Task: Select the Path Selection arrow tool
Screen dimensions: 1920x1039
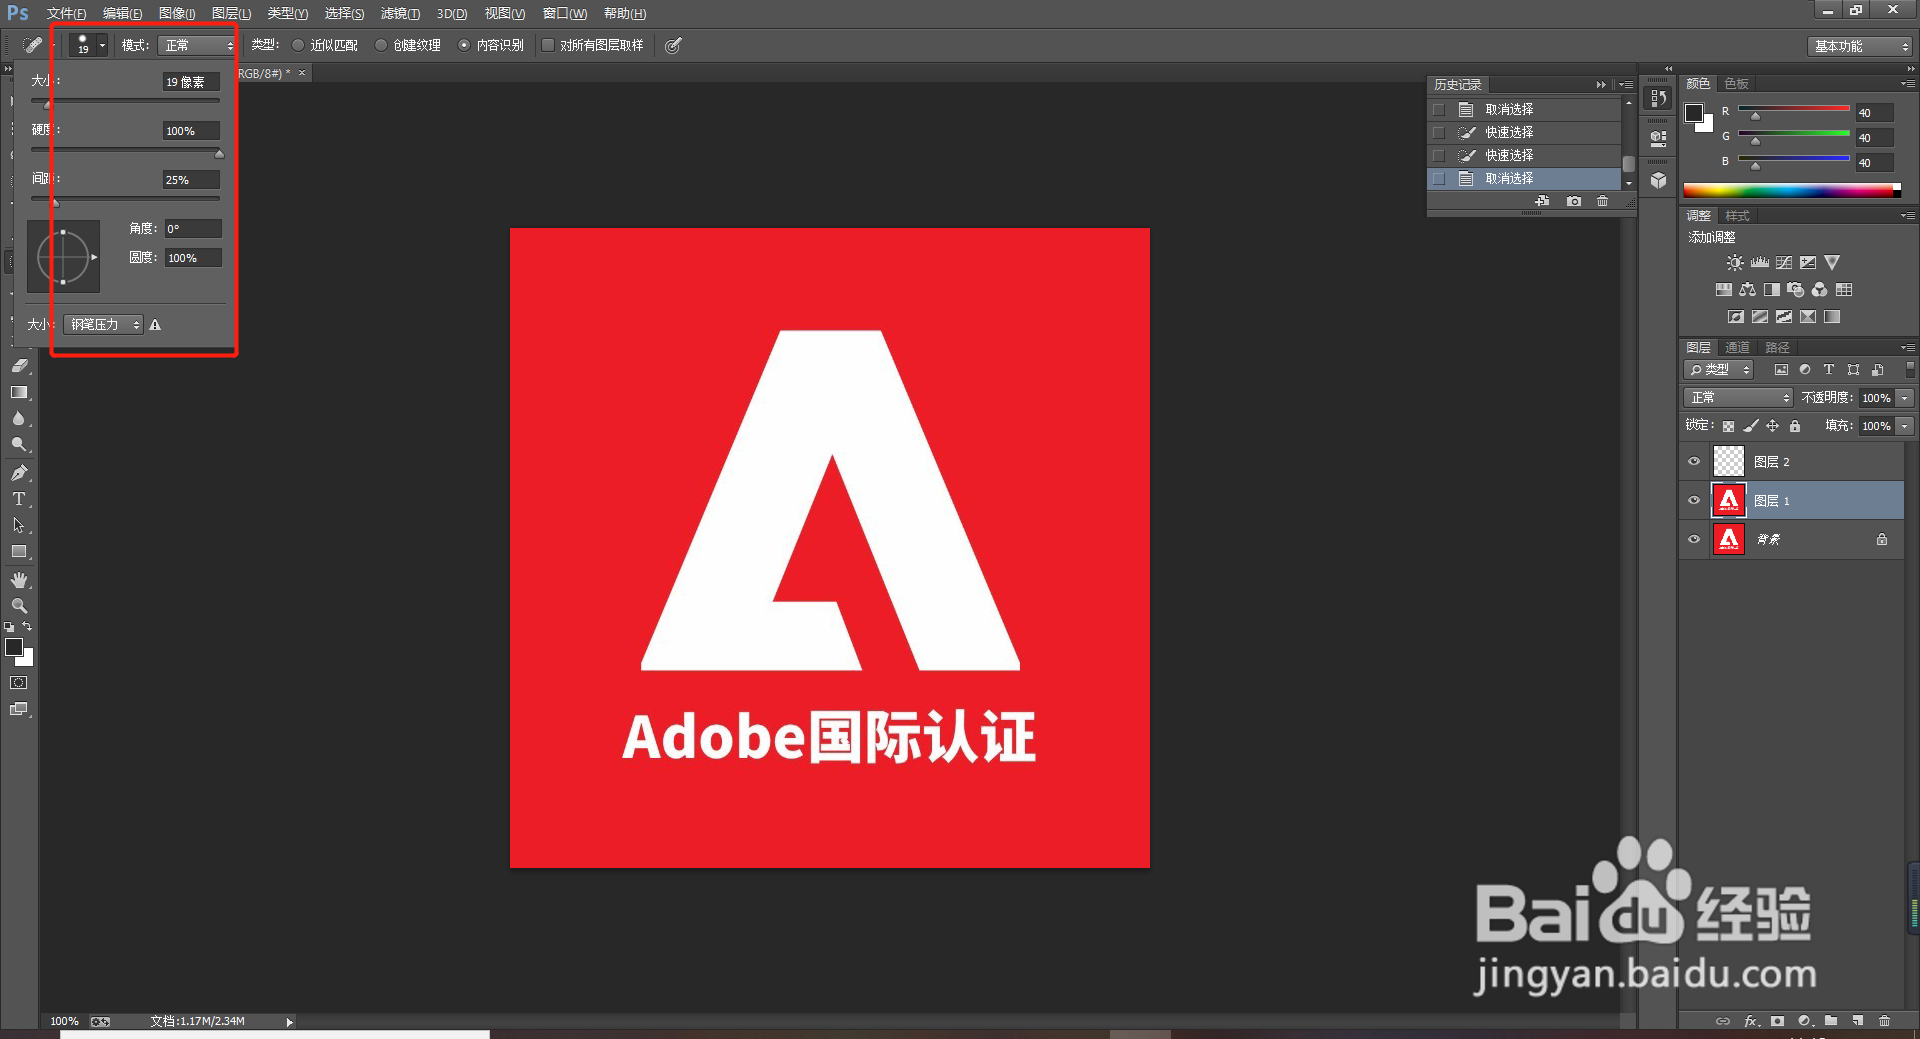Action: 19,525
